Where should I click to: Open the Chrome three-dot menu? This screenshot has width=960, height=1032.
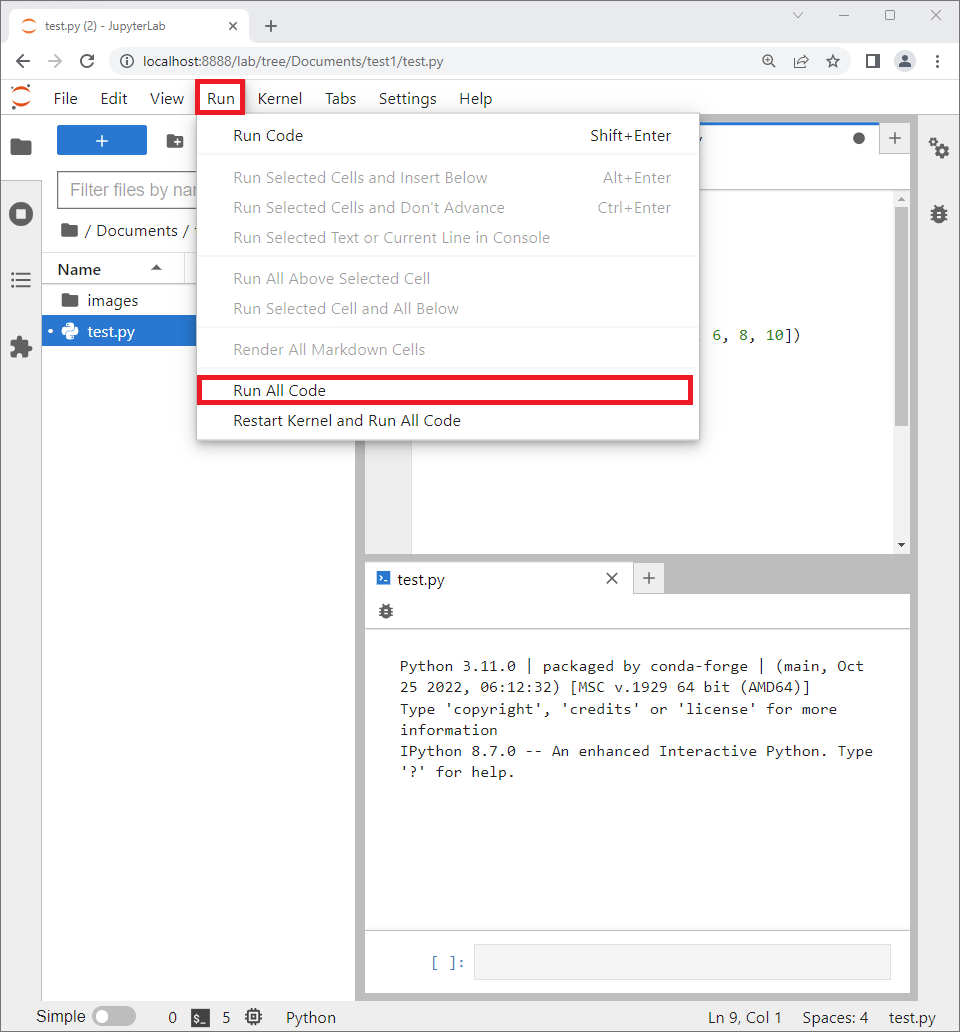(937, 61)
